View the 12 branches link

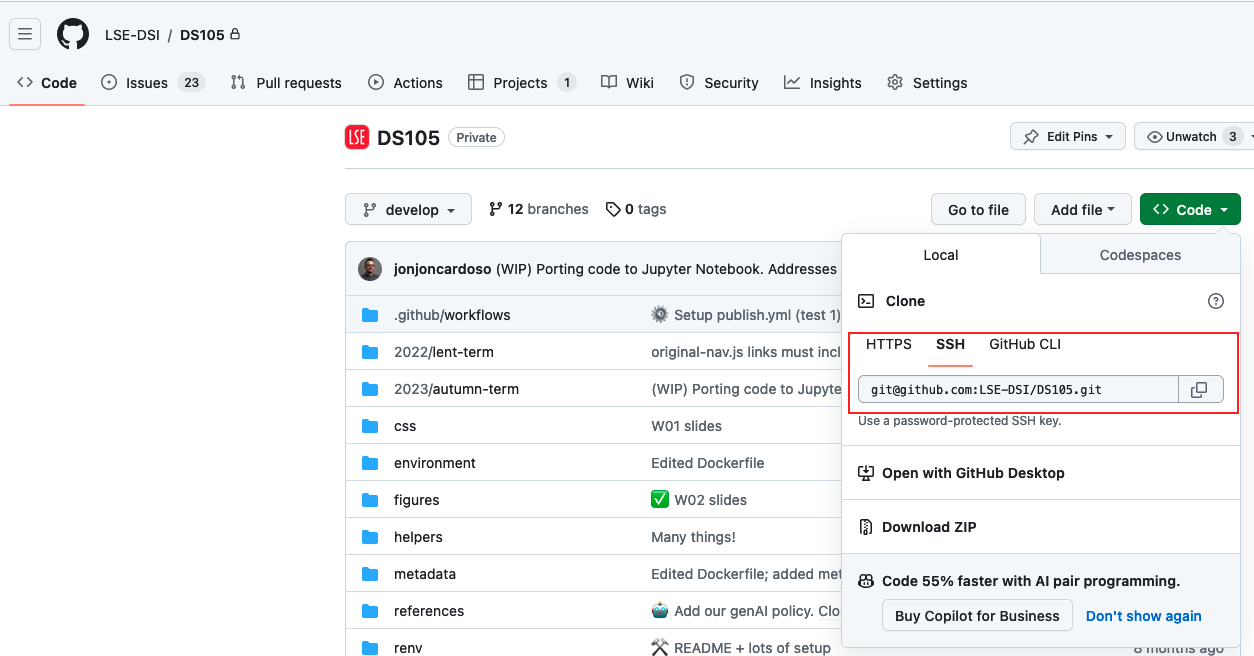[538, 209]
